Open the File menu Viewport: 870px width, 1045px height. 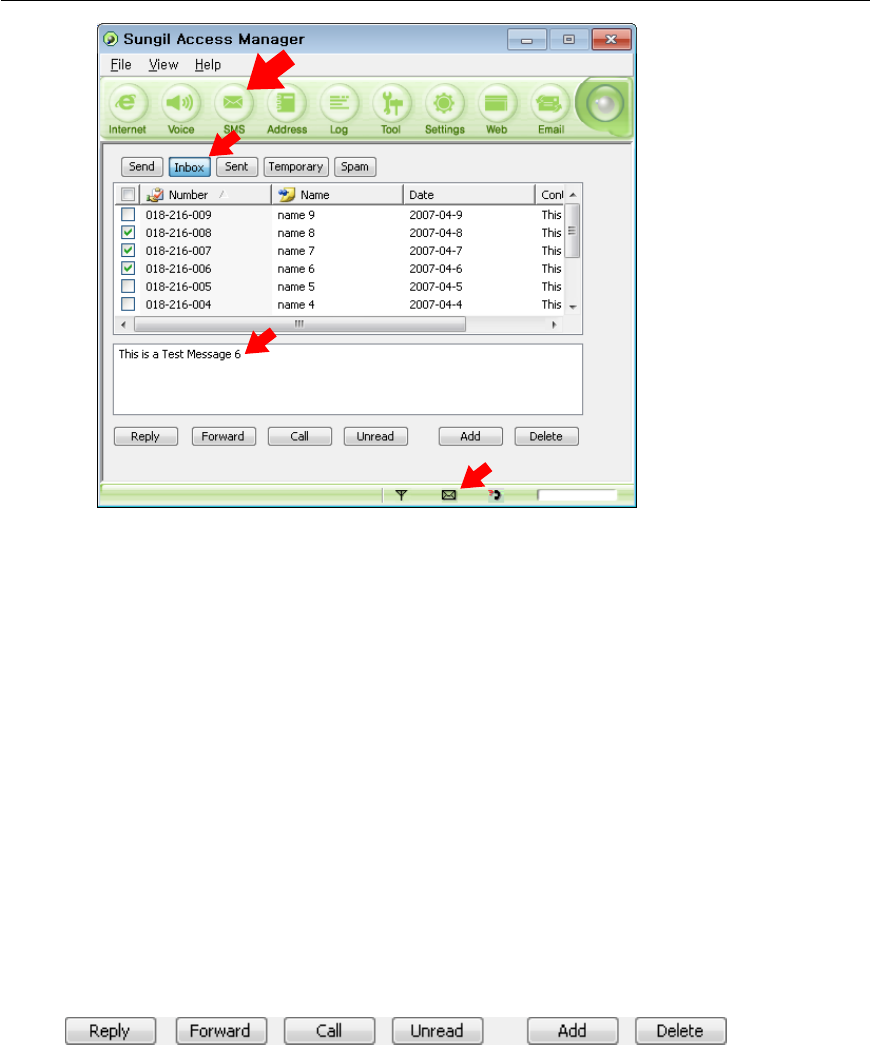121,65
